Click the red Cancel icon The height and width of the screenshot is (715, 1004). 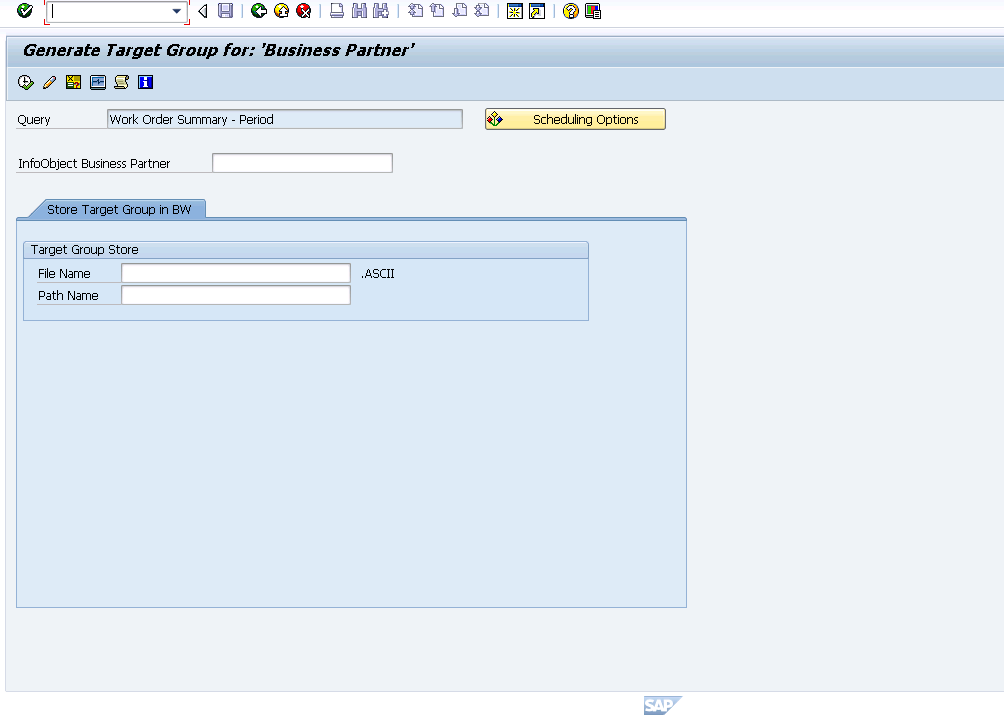[x=304, y=11]
